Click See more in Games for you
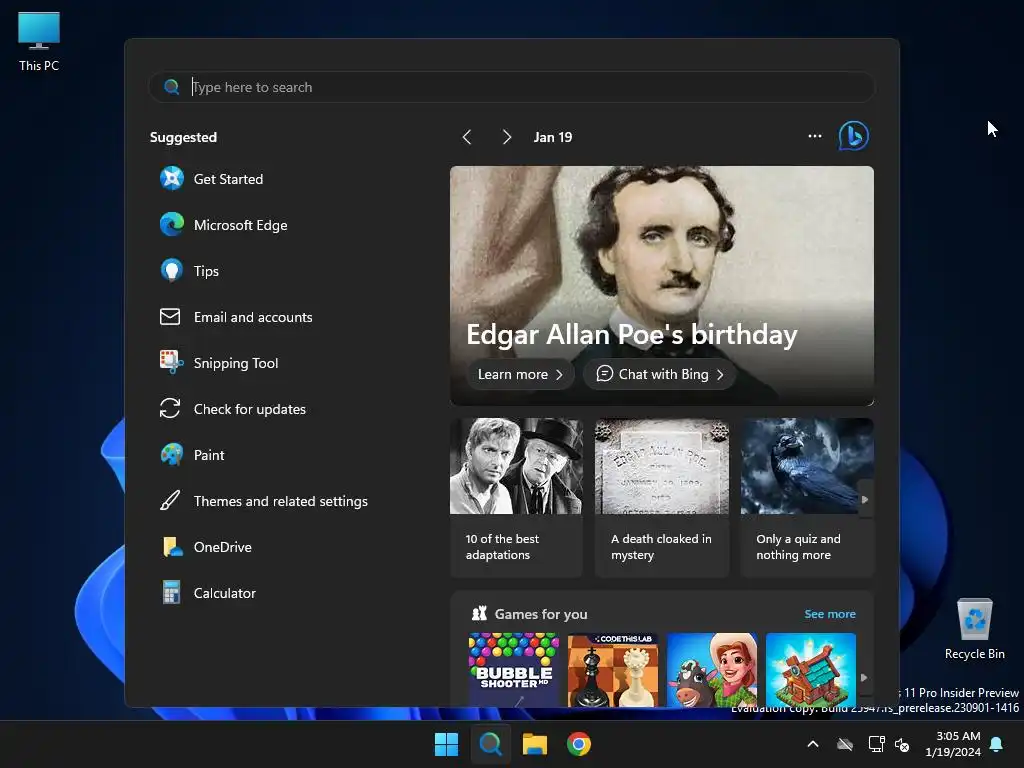1024x768 pixels. tap(830, 614)
